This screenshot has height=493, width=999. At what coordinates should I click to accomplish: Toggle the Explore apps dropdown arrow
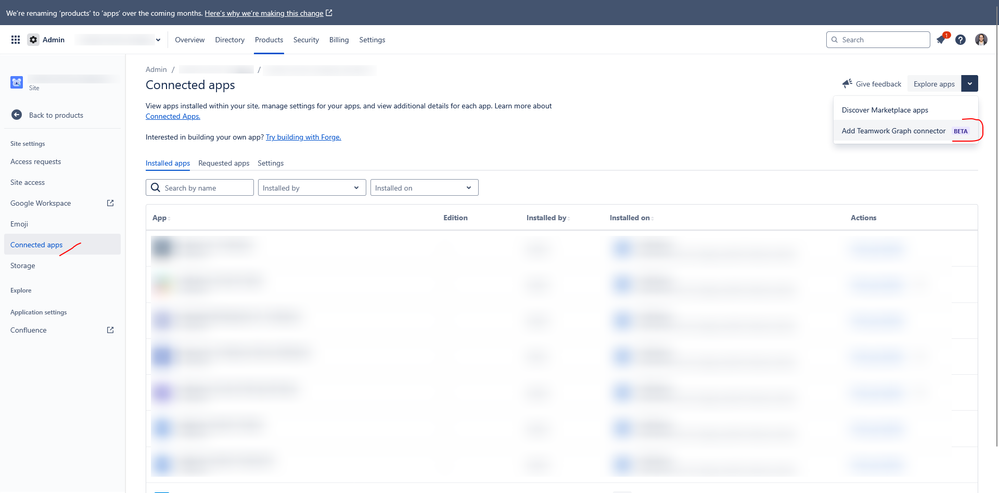969,83
